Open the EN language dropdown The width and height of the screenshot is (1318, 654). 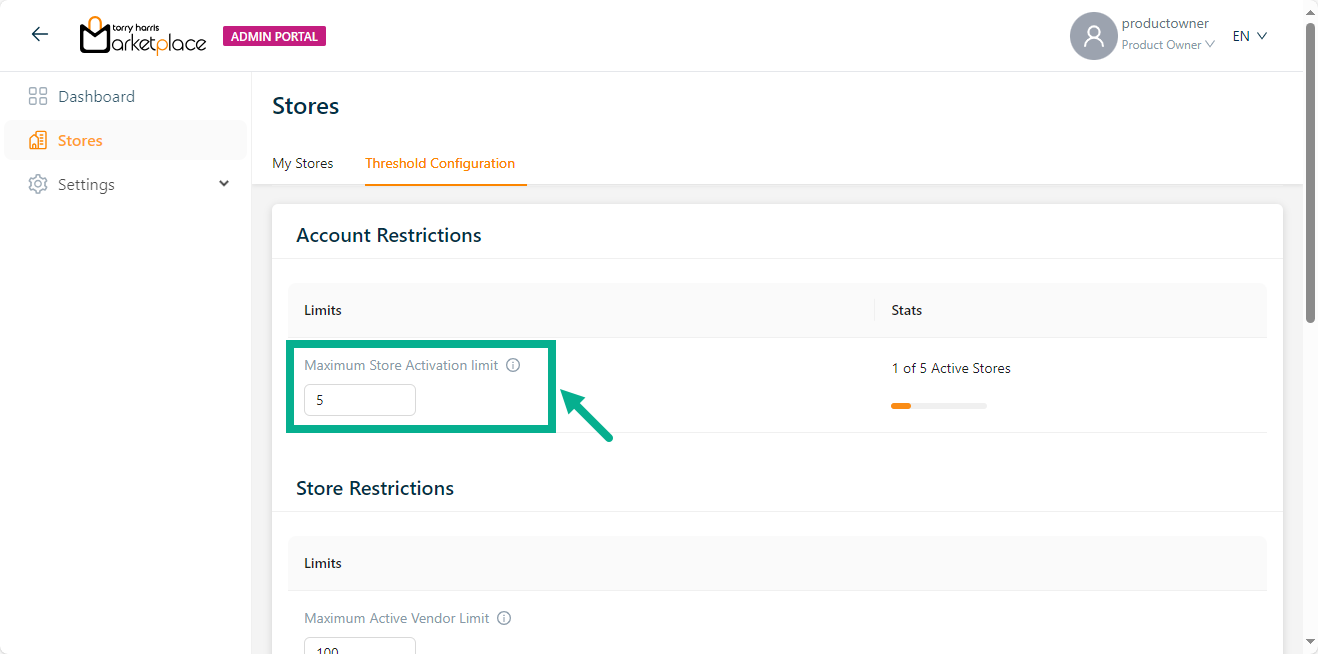pos(1250,36)
